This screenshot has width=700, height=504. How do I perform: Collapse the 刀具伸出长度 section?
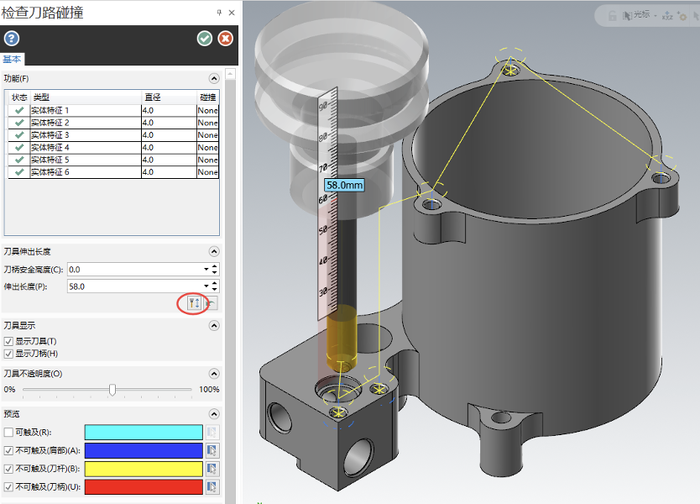(214, 252)
